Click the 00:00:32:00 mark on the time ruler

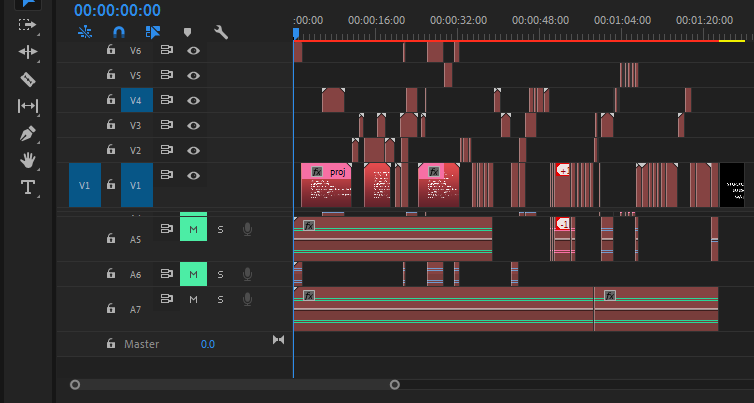(458, 20)
